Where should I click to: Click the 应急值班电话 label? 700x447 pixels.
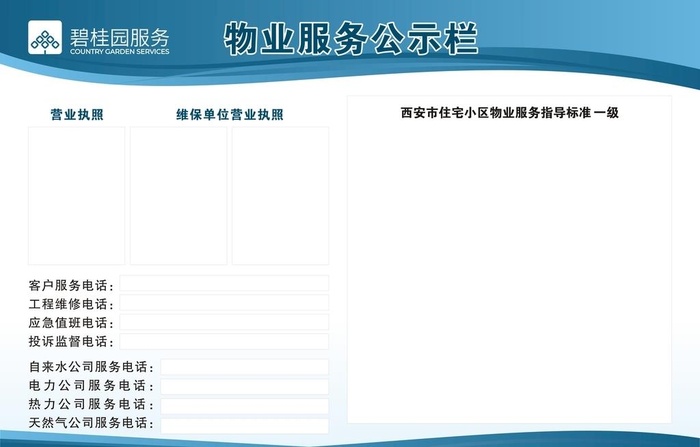(x=71, y=323)
